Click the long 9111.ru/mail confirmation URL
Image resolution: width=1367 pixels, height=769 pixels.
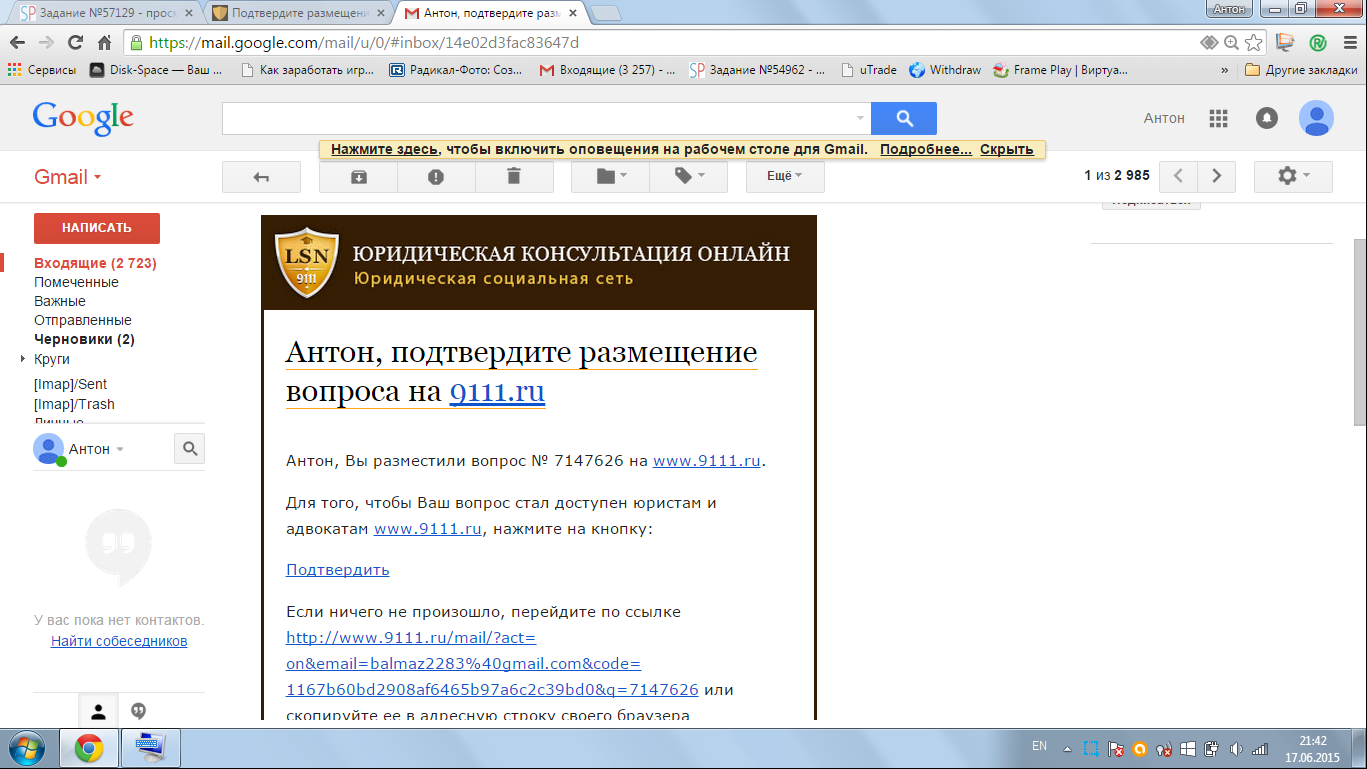tap(492, 663)
